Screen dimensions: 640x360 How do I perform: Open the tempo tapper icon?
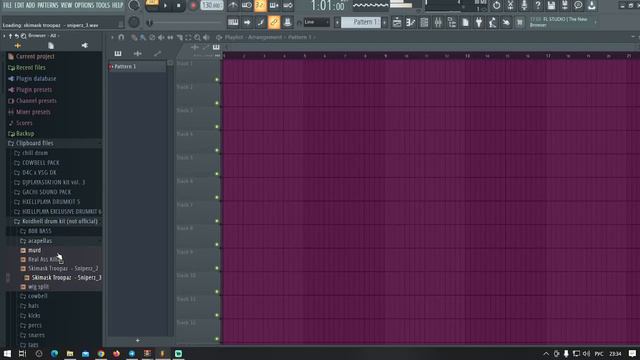(x=493, y=22)
